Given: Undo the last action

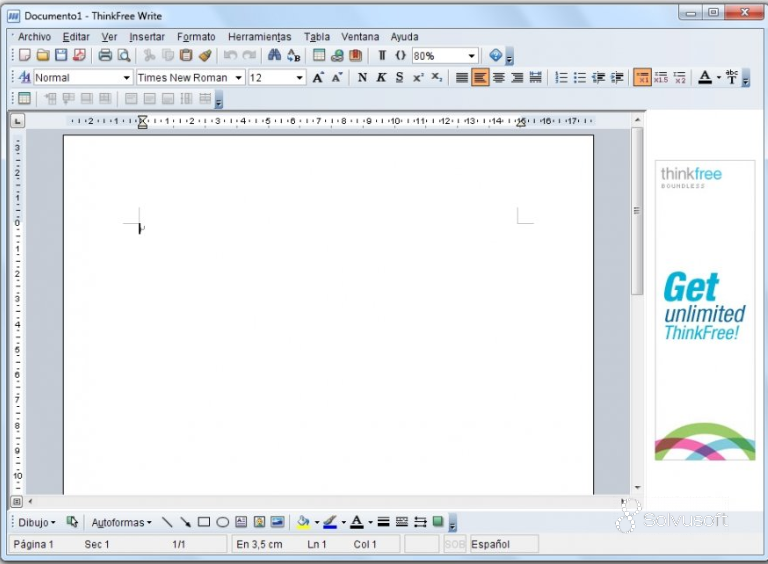Looking at the screenshot, I should [230, 55].
